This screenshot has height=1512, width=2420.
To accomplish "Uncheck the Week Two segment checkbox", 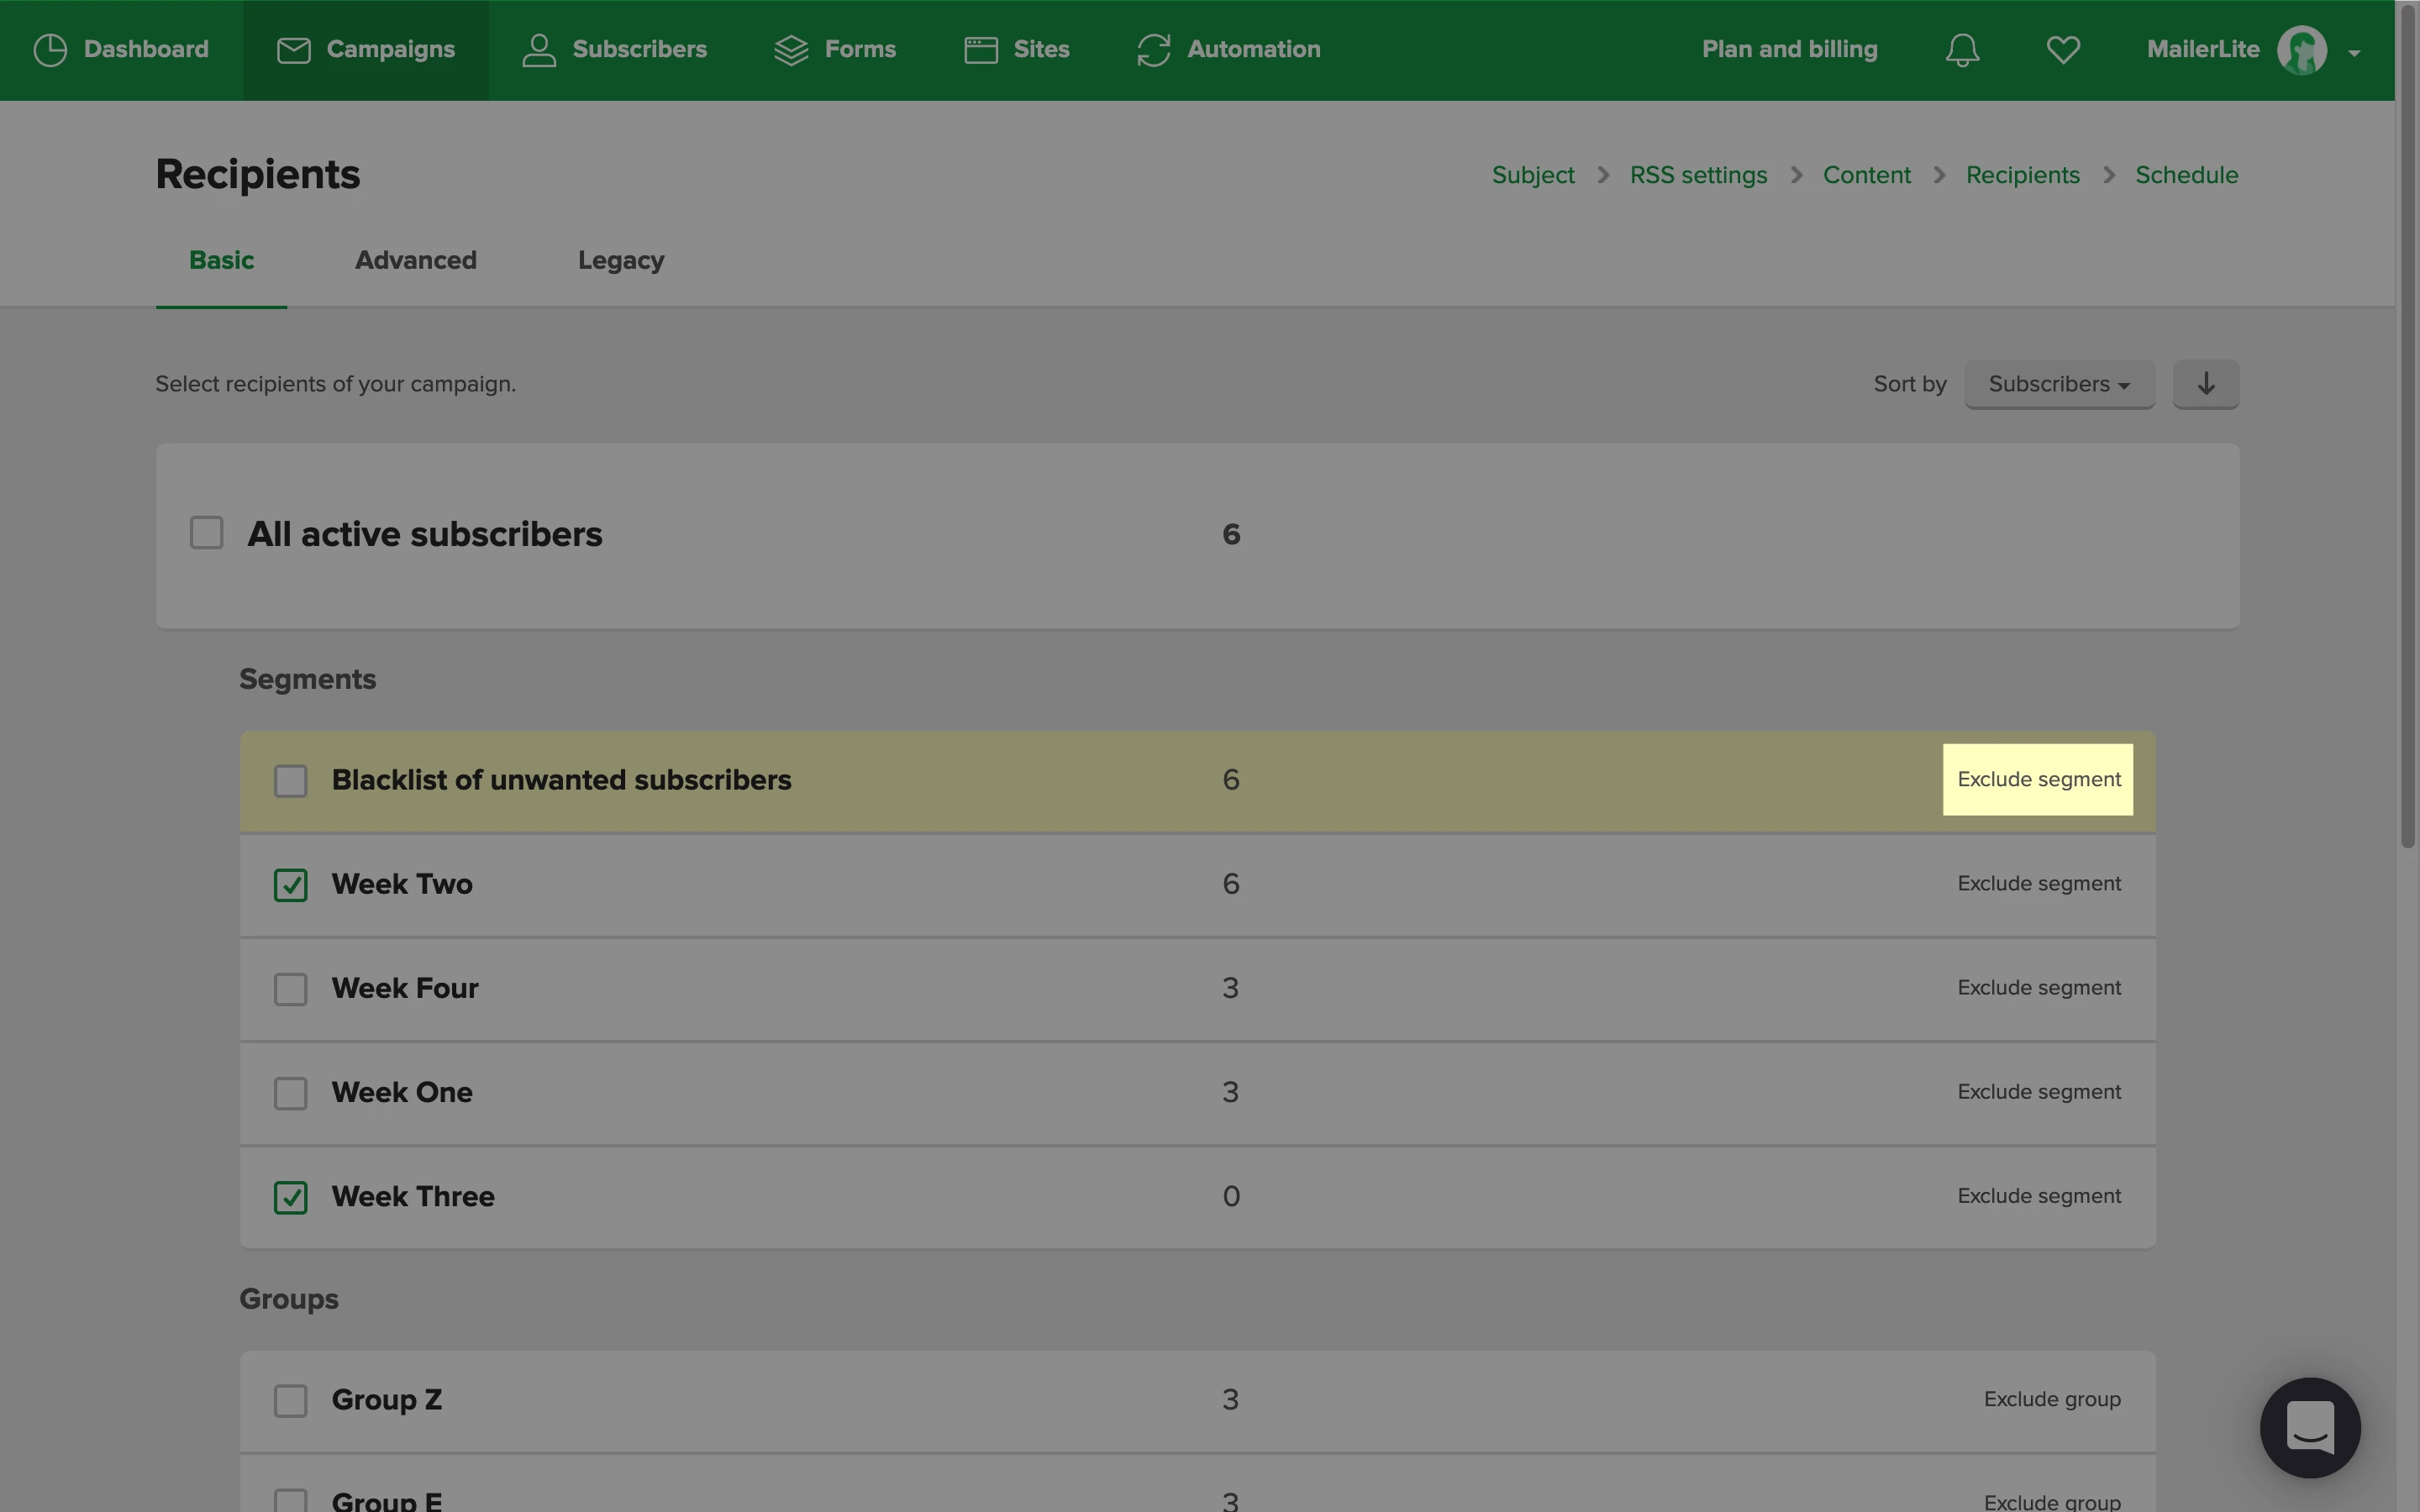I will [291, 885].
